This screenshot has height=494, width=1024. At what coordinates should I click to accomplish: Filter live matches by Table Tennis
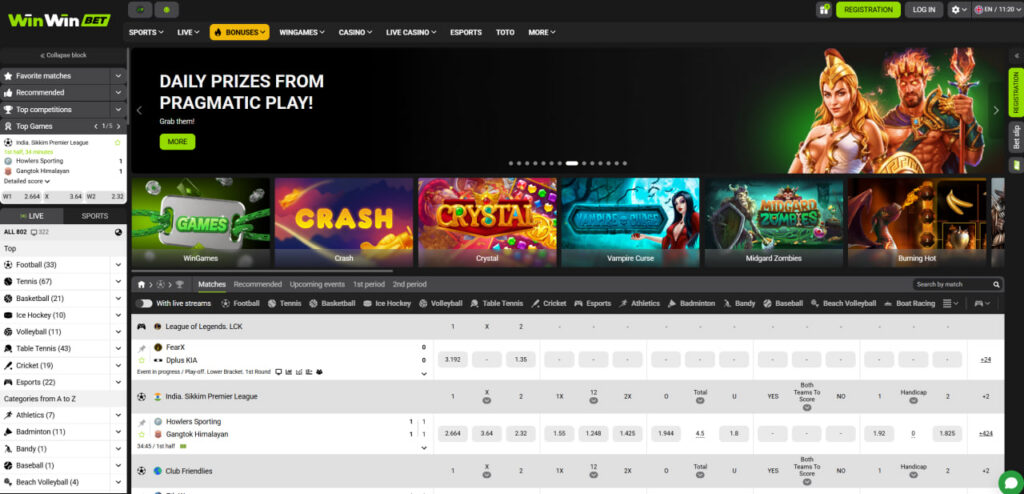tap(496, 303)
